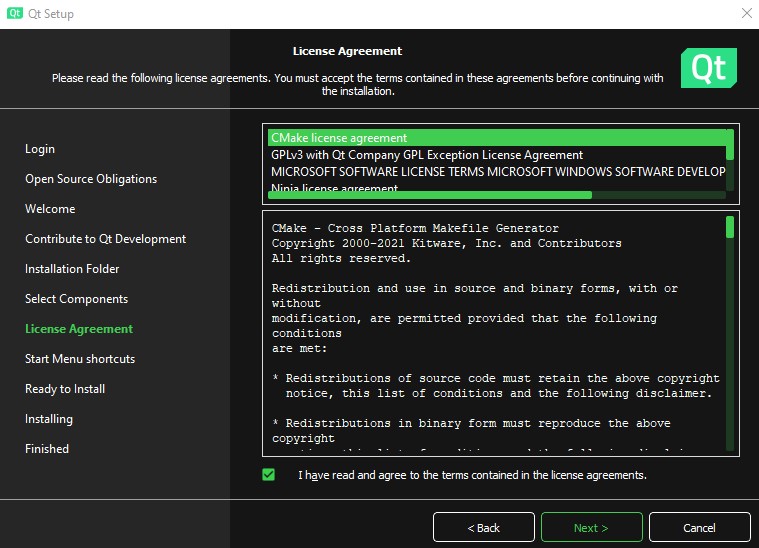The height and width of the screenshot is (548, 759).
Task: Click the Welcome step in sidebar
Action: [50, 209]
